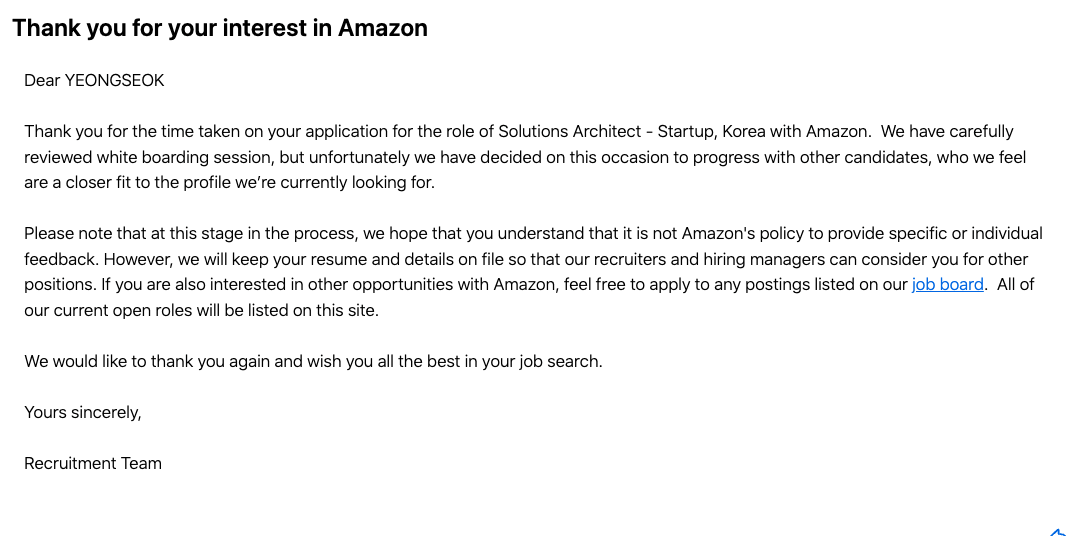Click the name "YEONGSEOK" in the greeting

pyautogui.click(x=114, y=81)
